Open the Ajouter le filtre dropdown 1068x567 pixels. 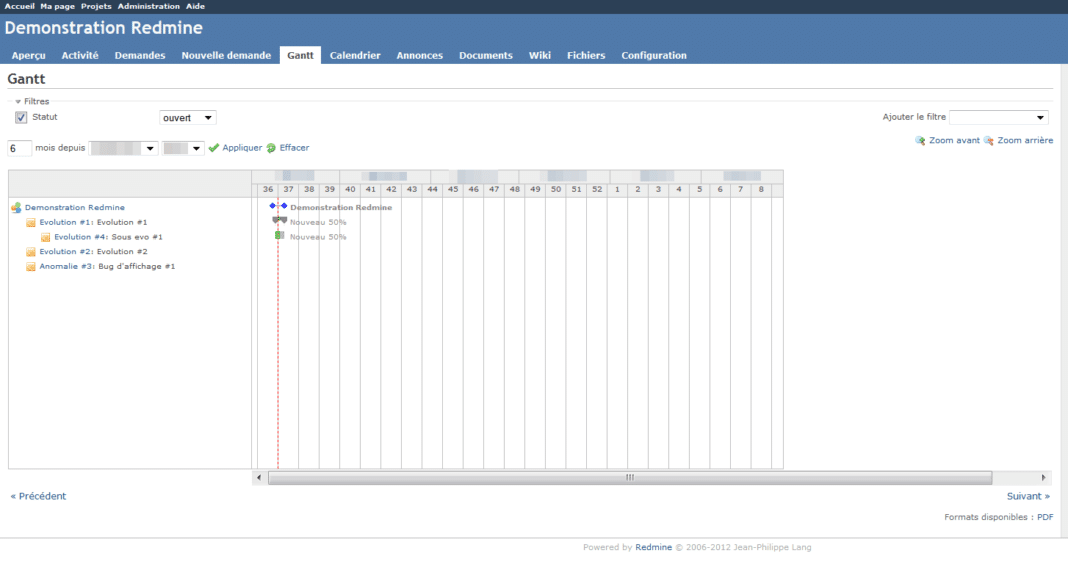point(999,117)
